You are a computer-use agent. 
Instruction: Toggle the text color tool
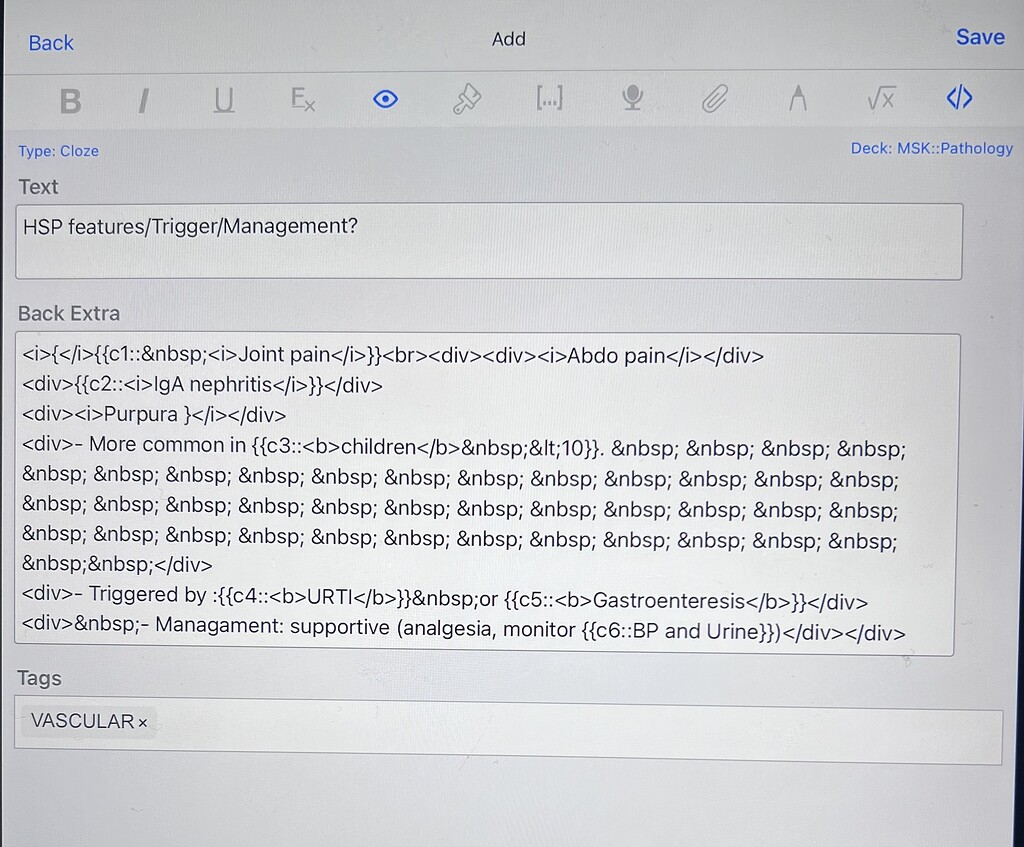797,97
